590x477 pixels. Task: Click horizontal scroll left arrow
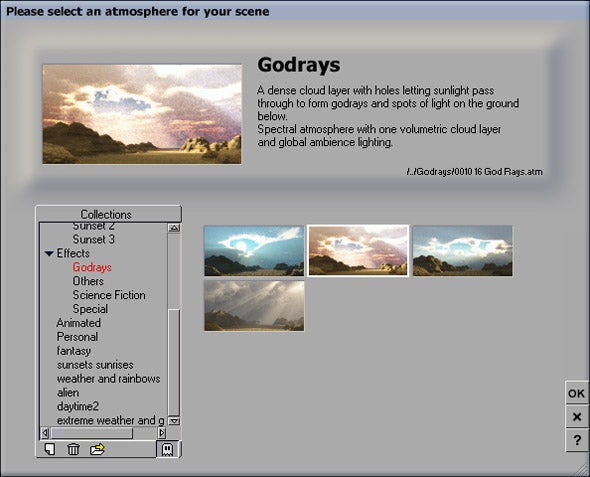(x=45, y=433)
